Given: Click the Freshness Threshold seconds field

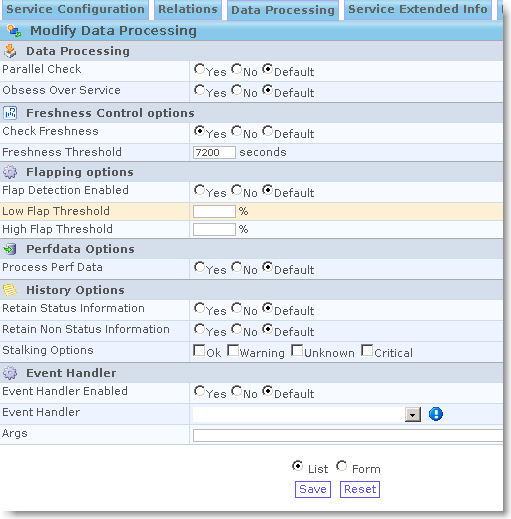Looking at the screenshot, I should point(214,152).
